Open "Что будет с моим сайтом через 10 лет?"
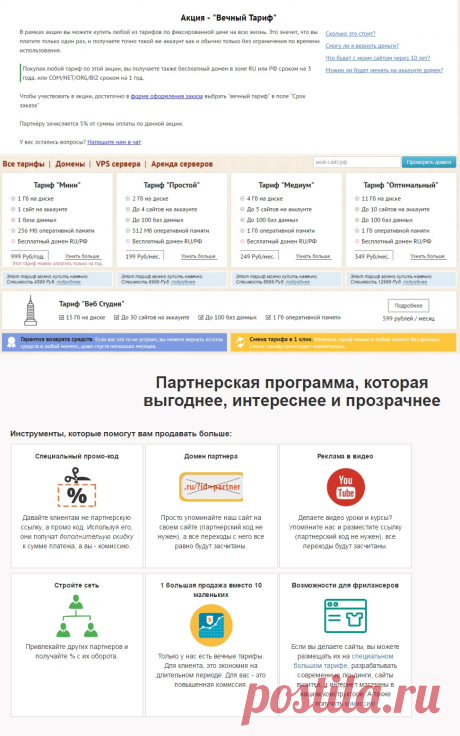The width and height of the screenshot is (460, 736). coord(377,58)
